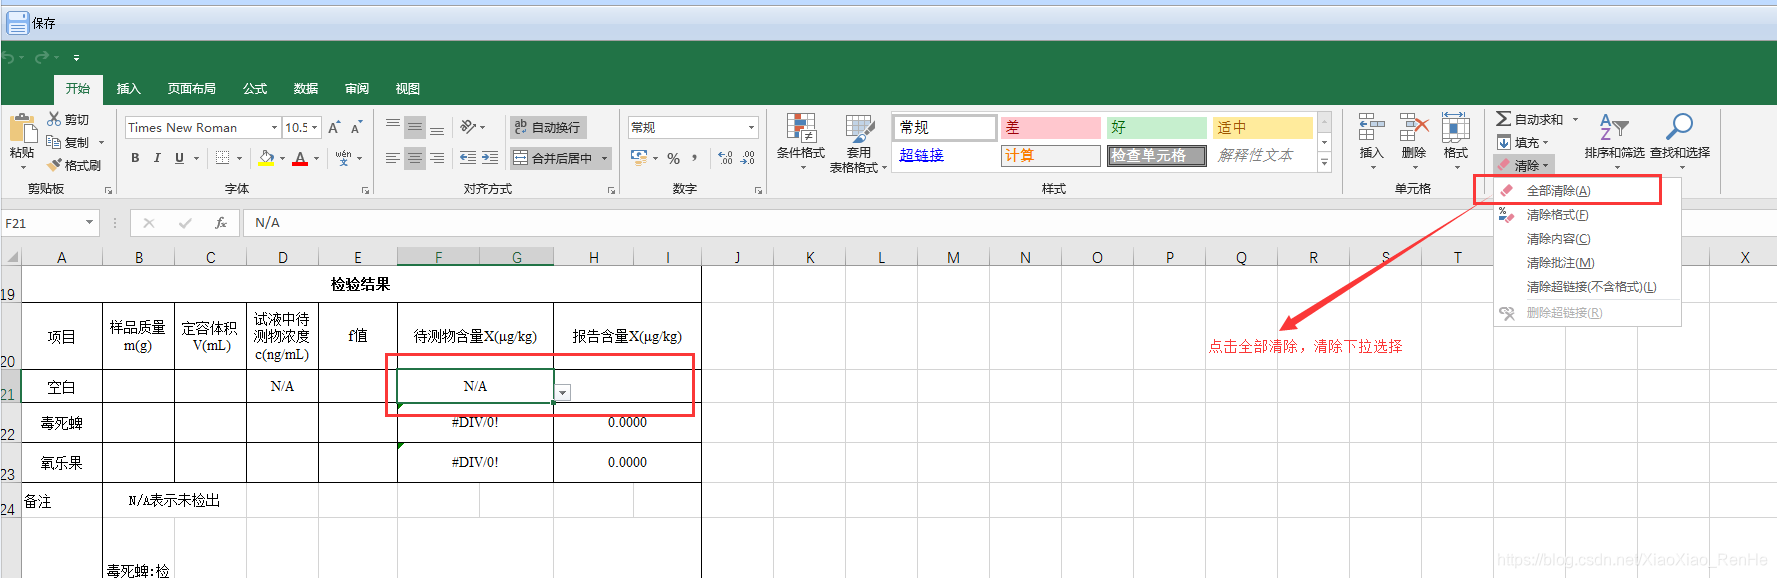This screenshot has height=578, width=1777.
Task: Increase font size with larger A icon
Action: pos(334,128)
